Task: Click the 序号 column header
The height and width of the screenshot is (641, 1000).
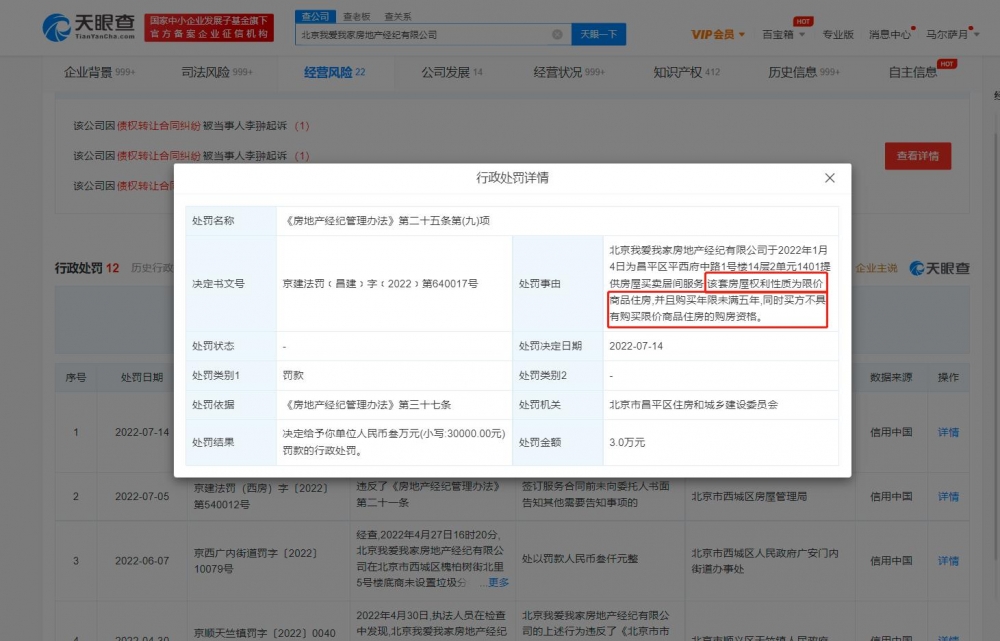Action: point(76,378)
